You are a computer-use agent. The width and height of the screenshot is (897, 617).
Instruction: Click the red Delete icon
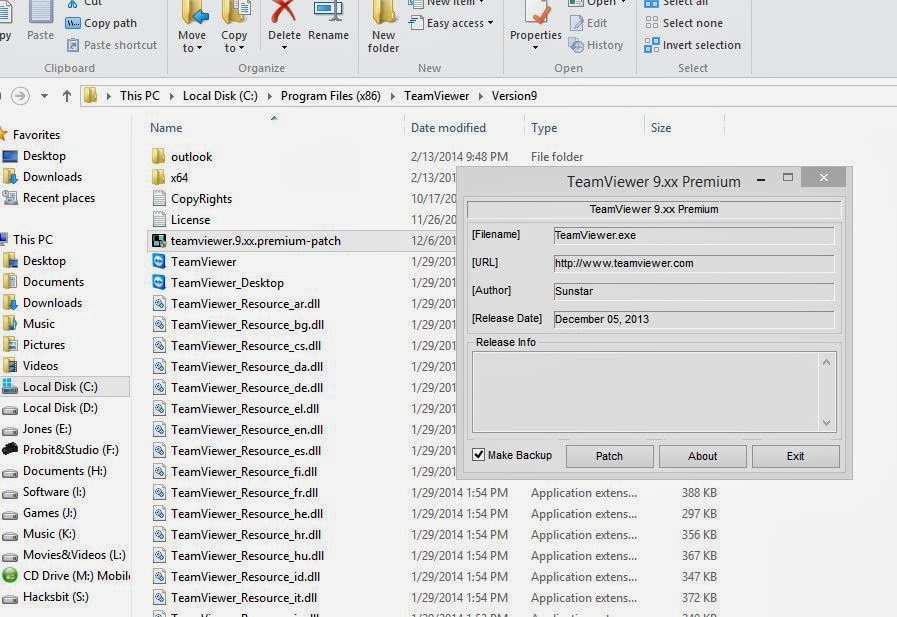pyautogui.click(x=284, y=13)
